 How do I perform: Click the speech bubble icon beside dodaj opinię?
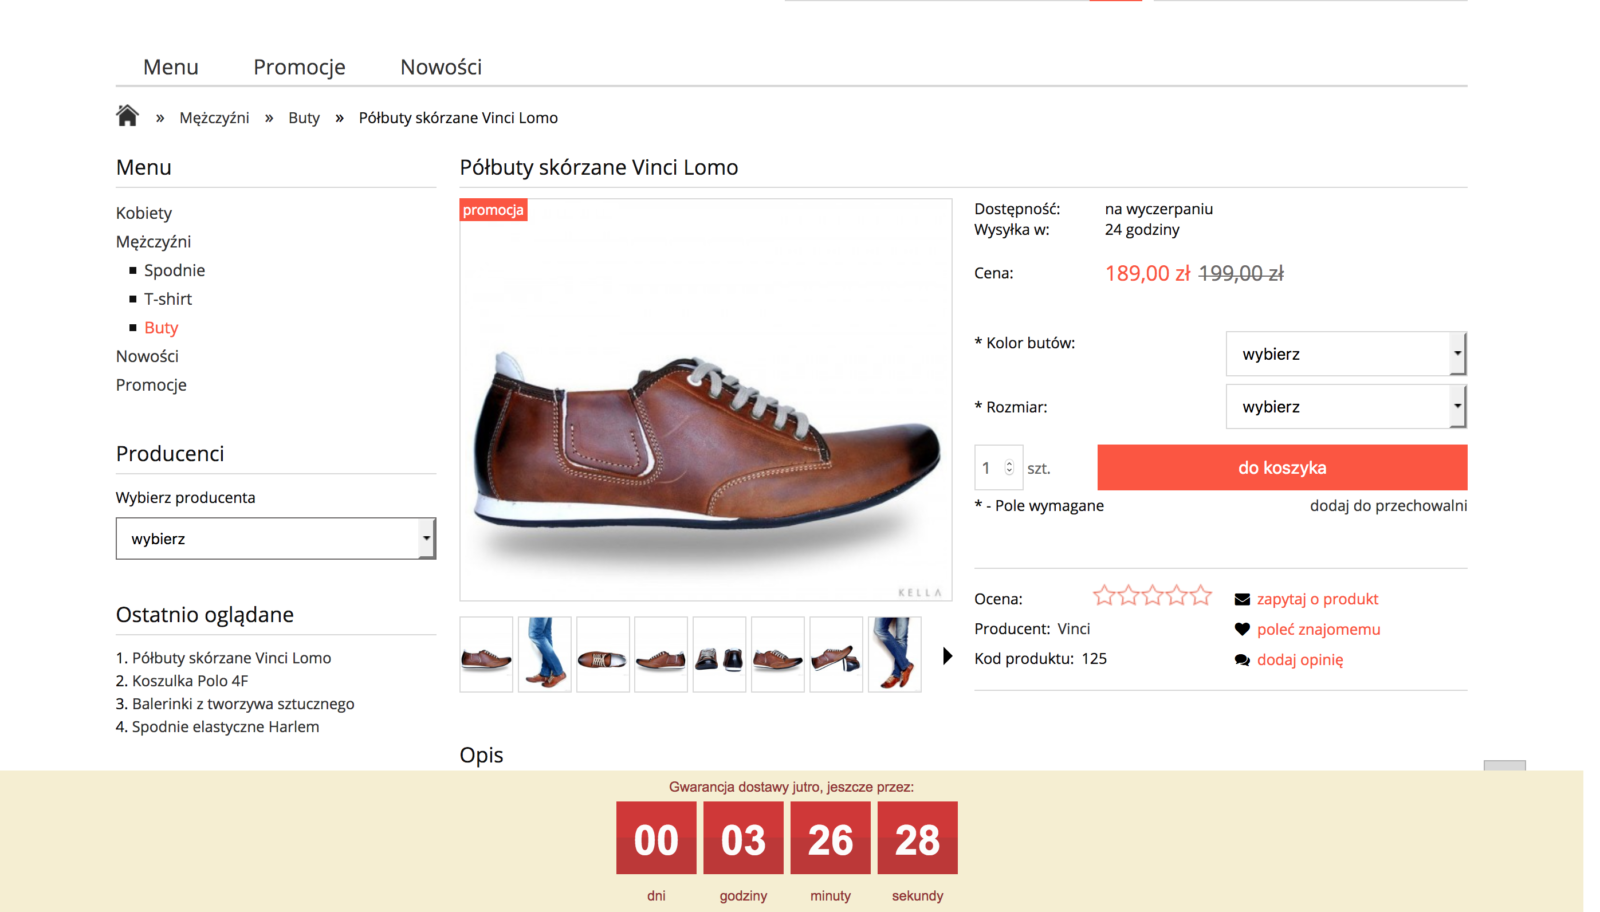click(x=1242, y=660)
